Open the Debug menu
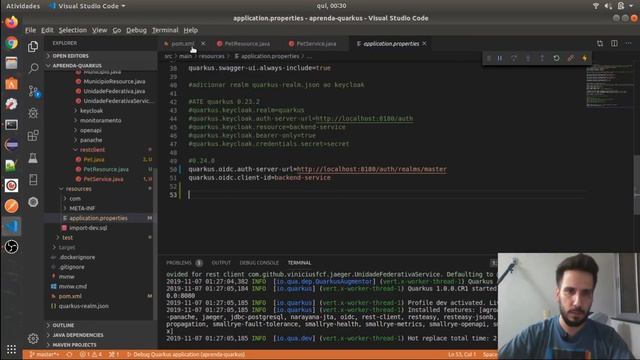Image resolution: width=640 pixels, height=360 pixels. tap(136, 30)
